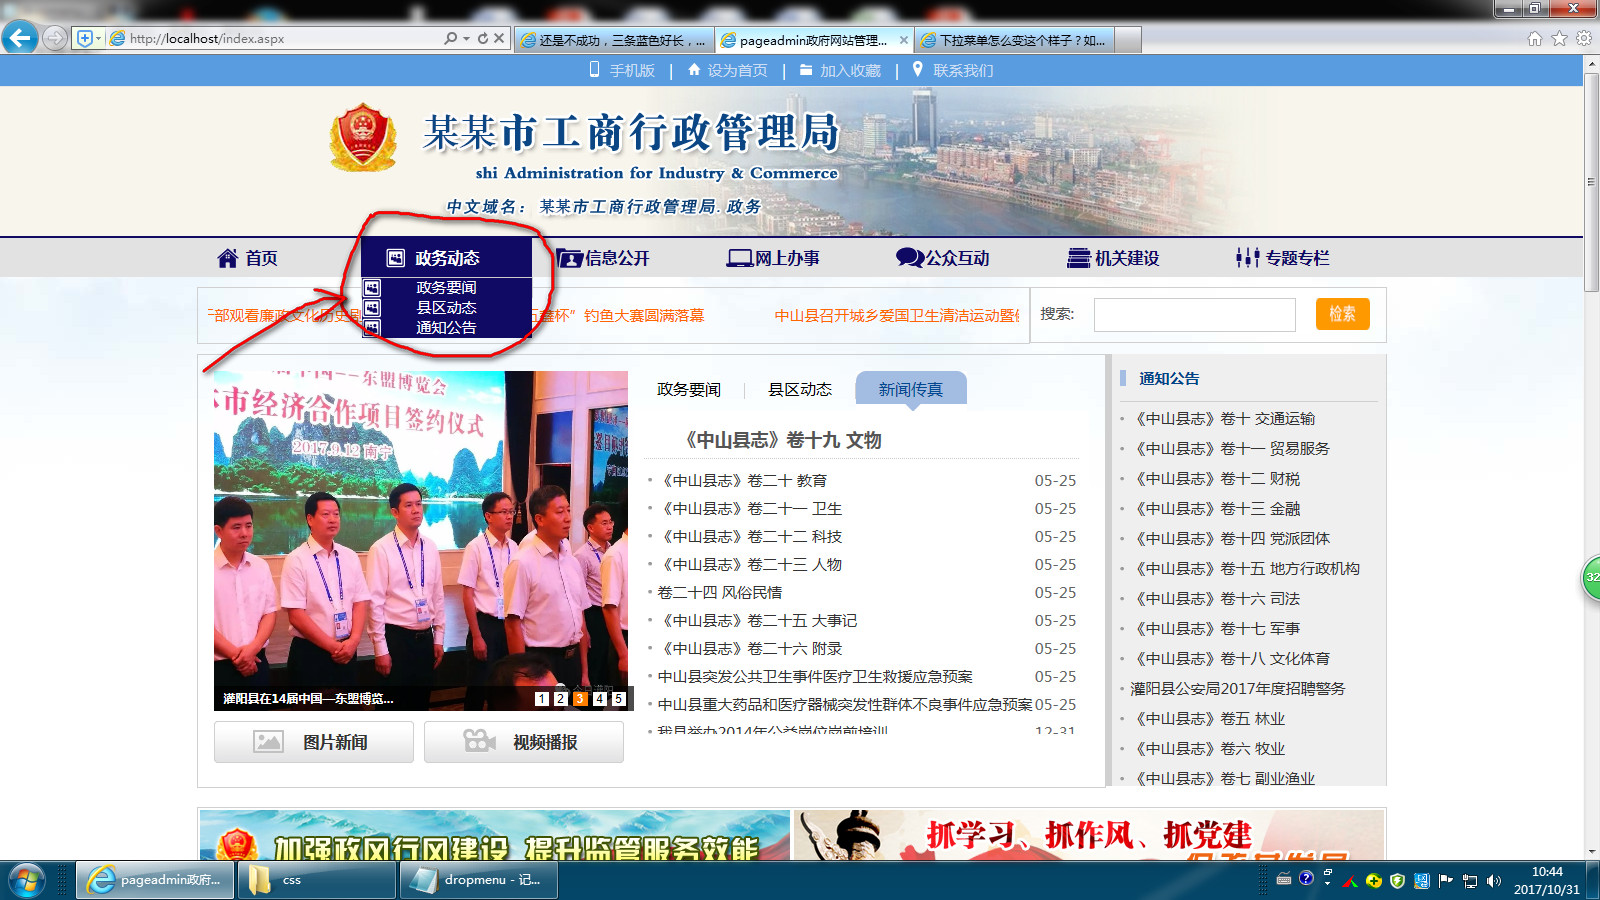Open browser home icon
1600x900 pixels.
point(1535,38)
